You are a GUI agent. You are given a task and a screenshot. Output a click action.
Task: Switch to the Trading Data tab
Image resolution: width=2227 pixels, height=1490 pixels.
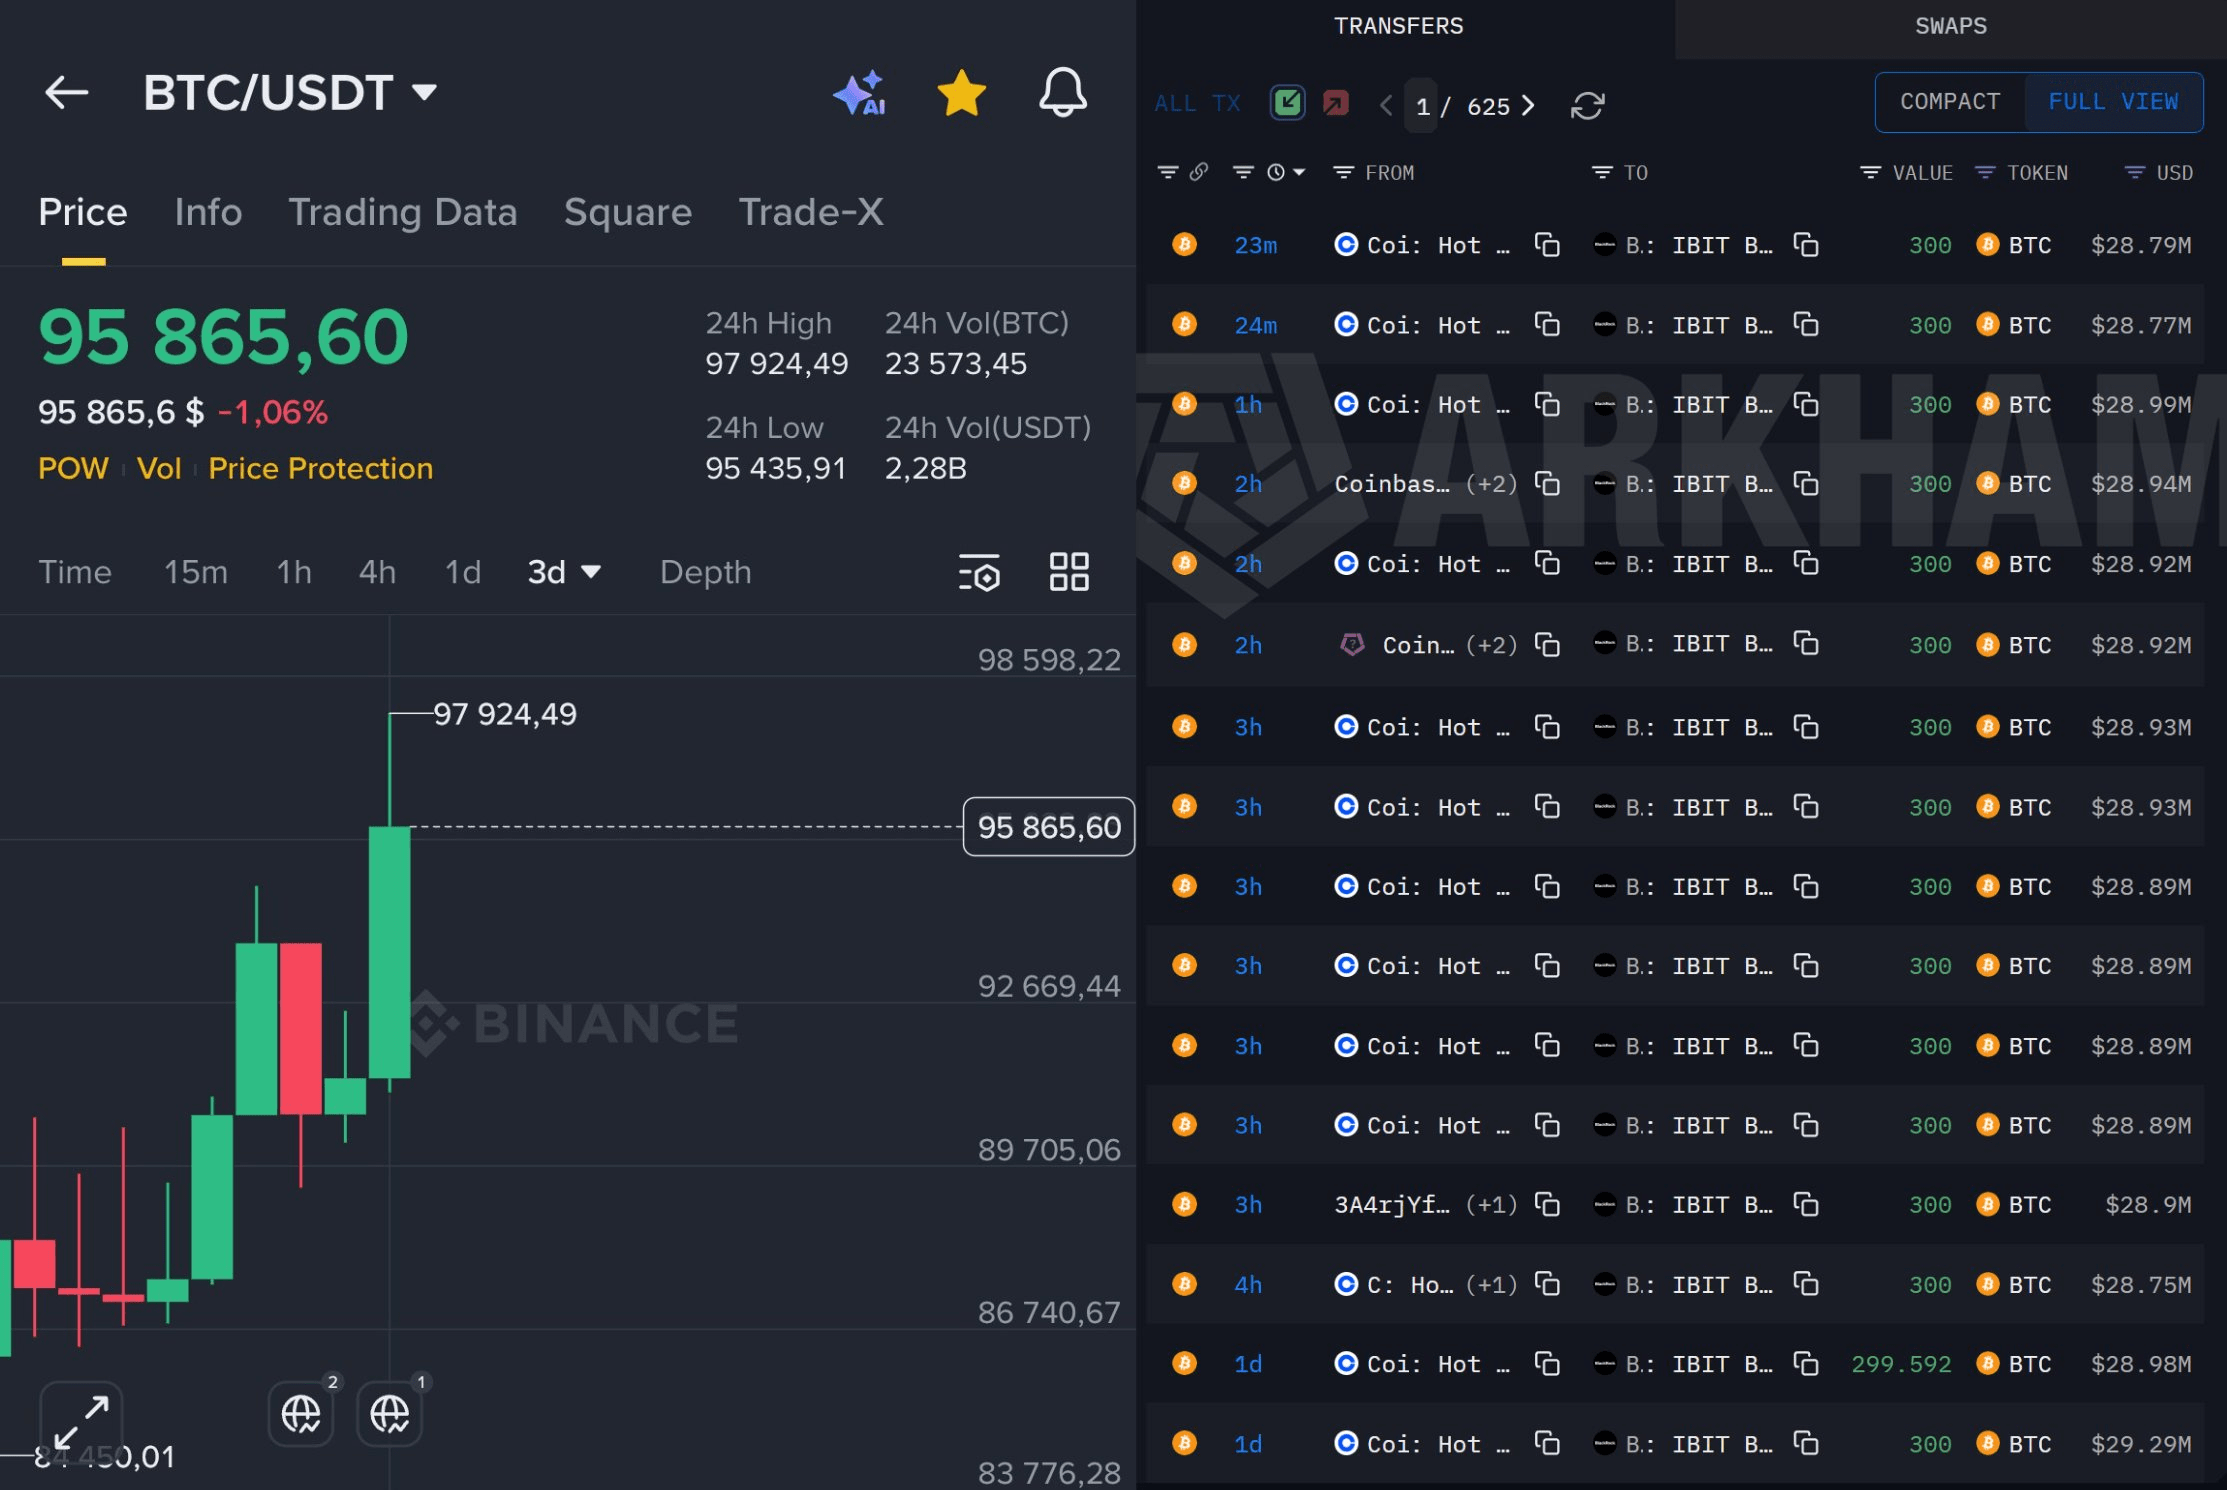pyautogui.click(x=402, y=212)
